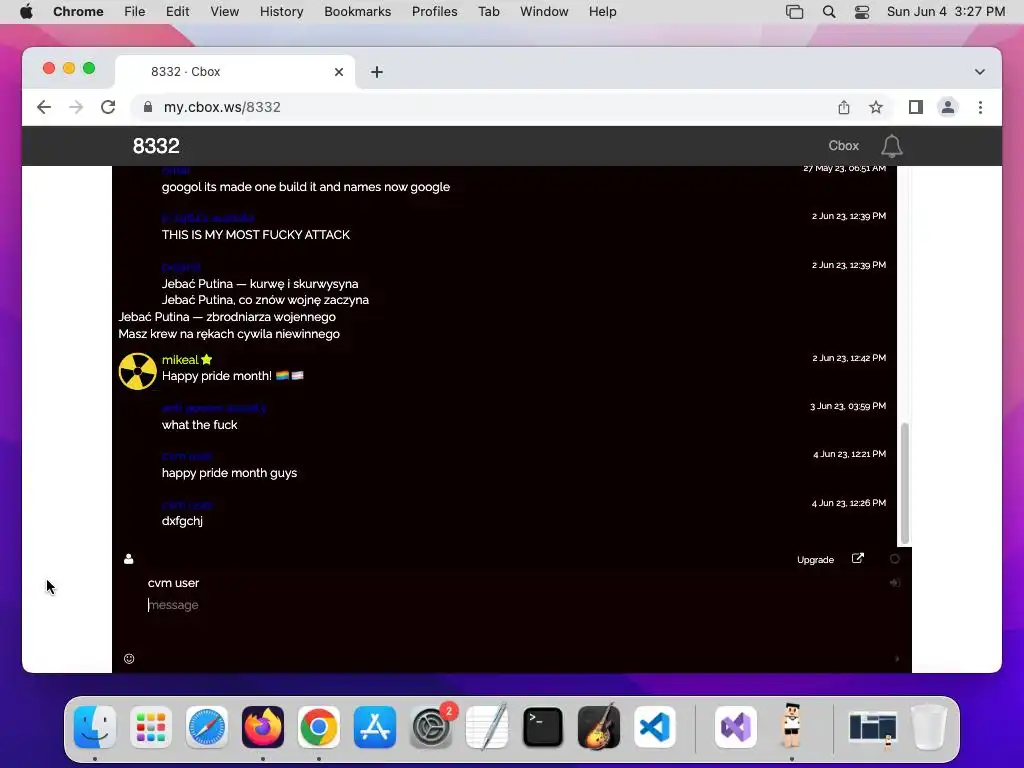
Task: Click the pixel character app in dock
Action: (792, 726)
